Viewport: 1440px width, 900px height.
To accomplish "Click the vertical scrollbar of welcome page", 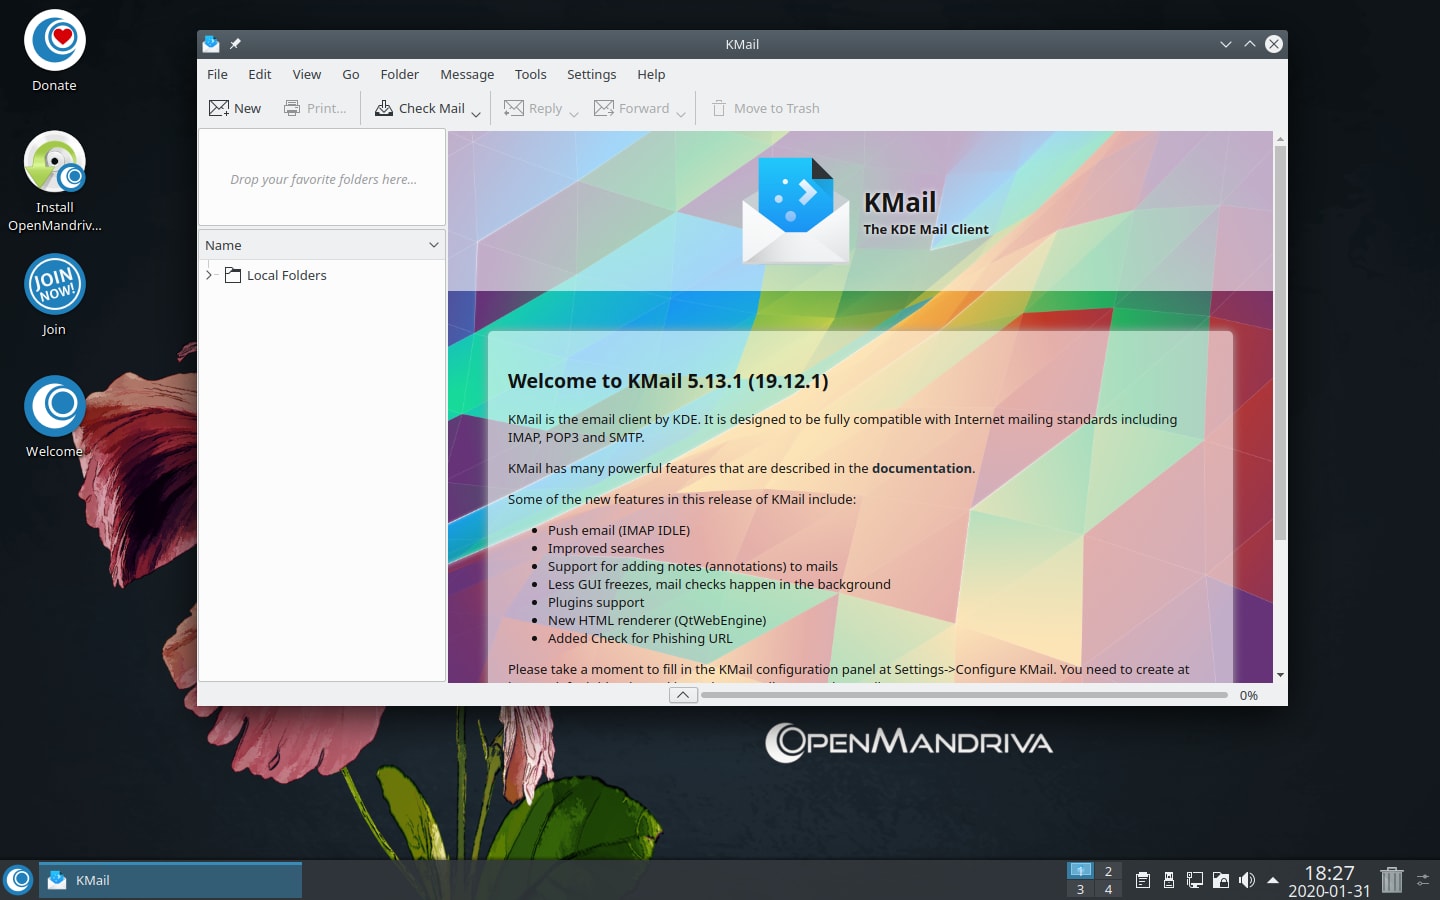I will [1280, 340].
